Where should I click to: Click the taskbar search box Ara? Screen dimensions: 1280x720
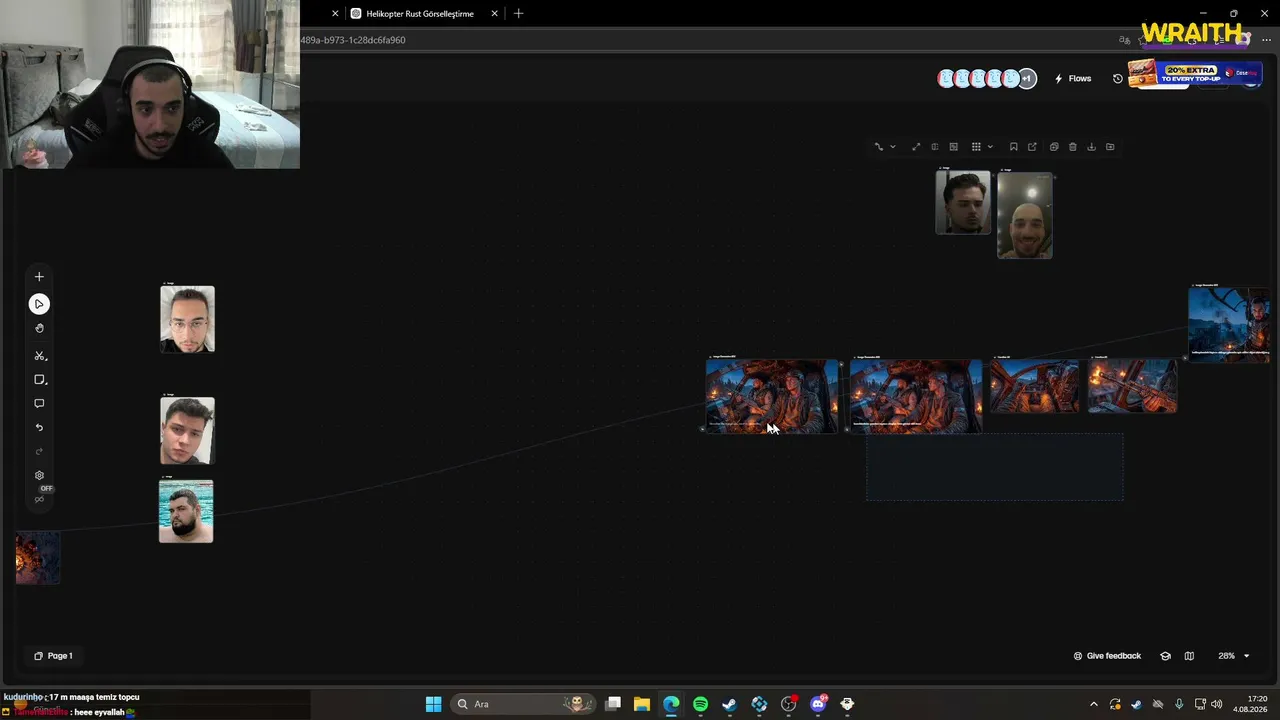tap(523, 704)
